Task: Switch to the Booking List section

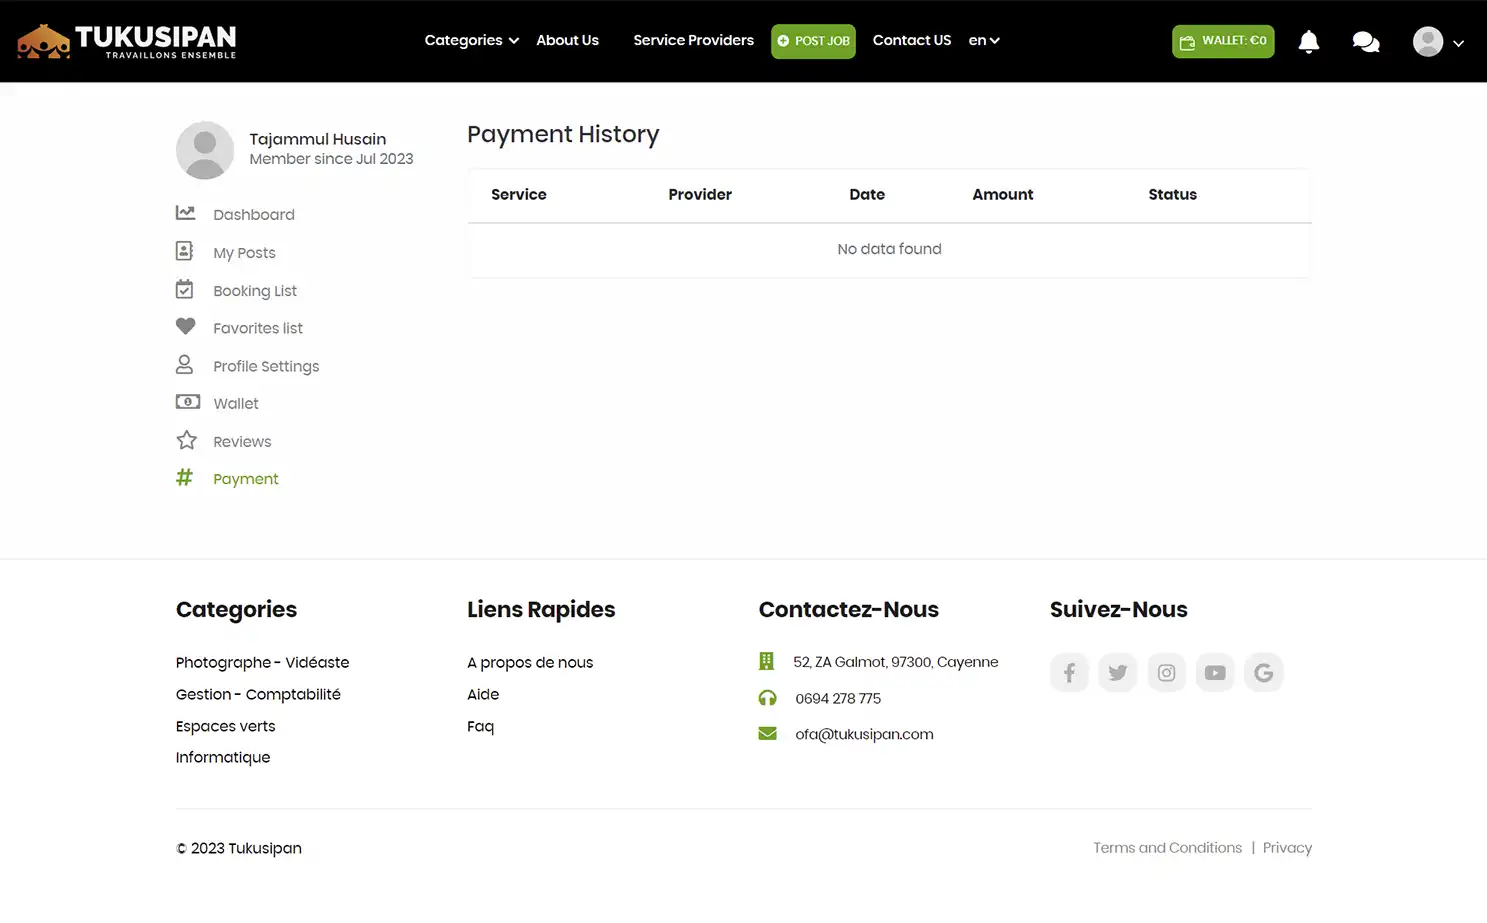Action: 255,290
